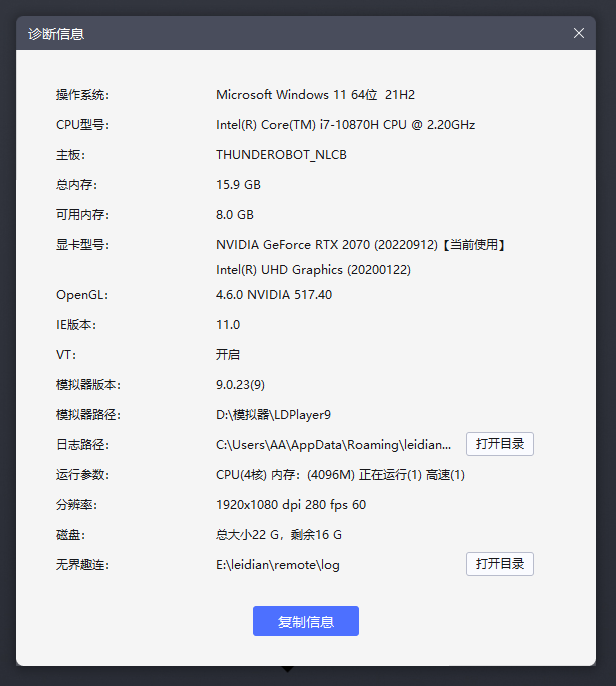Select the THUNDEROBOT_NLCB motherboard text

coord(281,155)
